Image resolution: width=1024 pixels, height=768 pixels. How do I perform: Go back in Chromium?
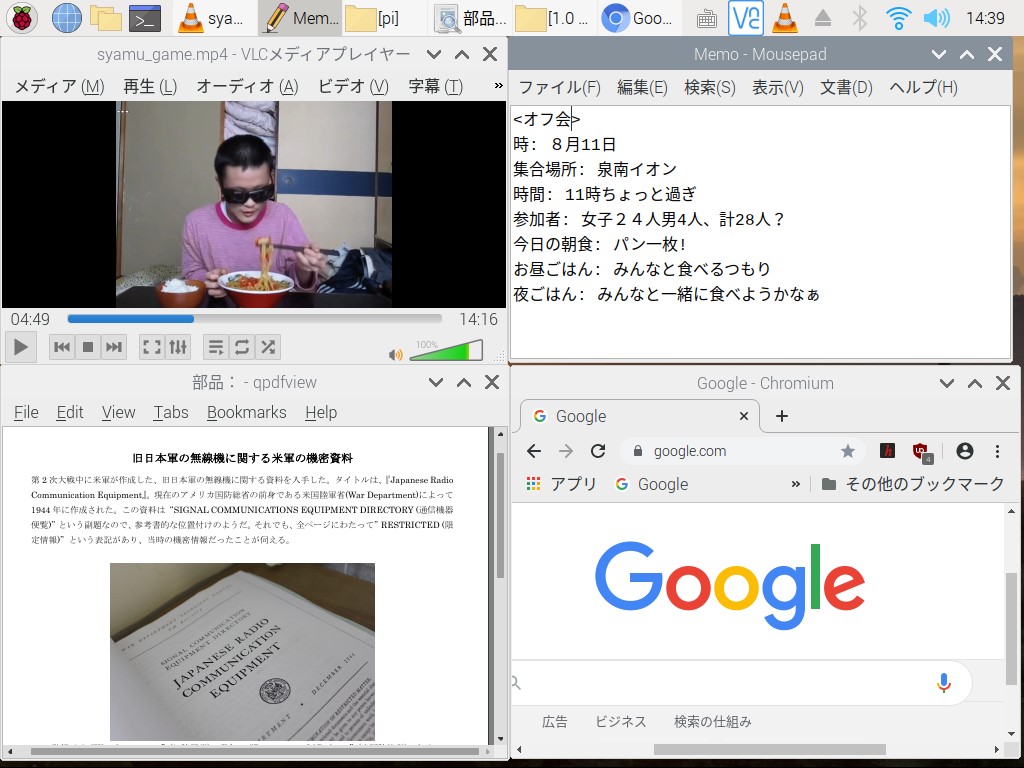pyautogui.click(x=534, y=451)
